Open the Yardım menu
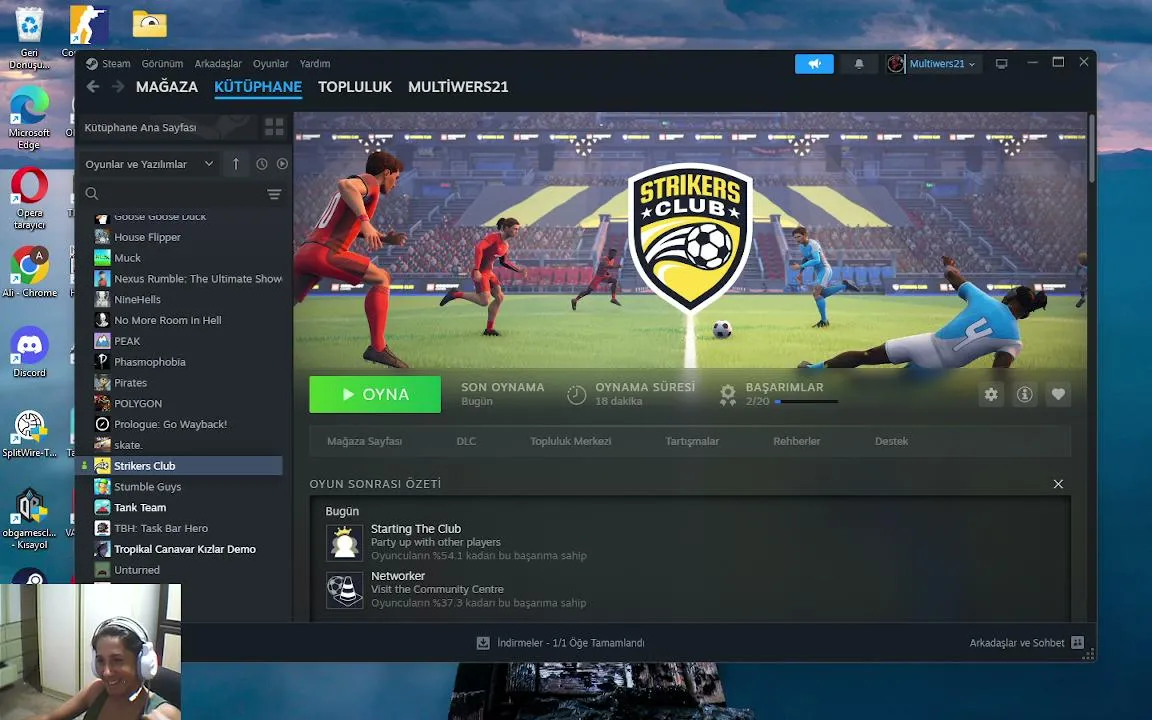Screen dimensions: 1152x720 tap(314, 64)
